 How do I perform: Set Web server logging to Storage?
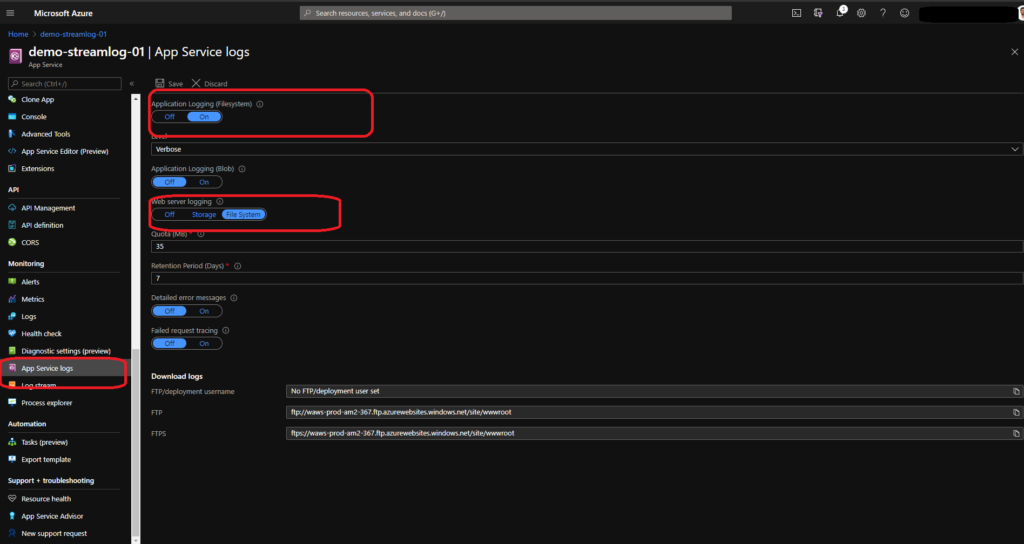(x=204, y=214)
